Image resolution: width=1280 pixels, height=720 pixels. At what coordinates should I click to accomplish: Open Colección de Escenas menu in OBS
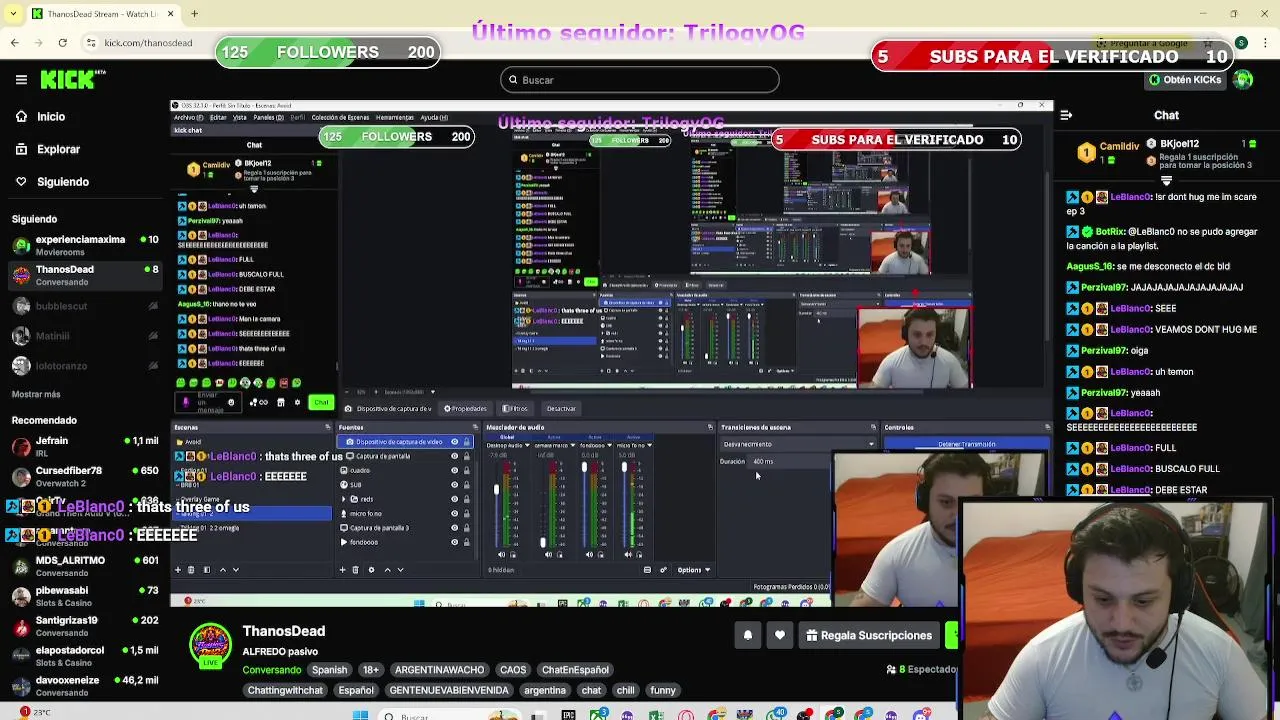340,117
